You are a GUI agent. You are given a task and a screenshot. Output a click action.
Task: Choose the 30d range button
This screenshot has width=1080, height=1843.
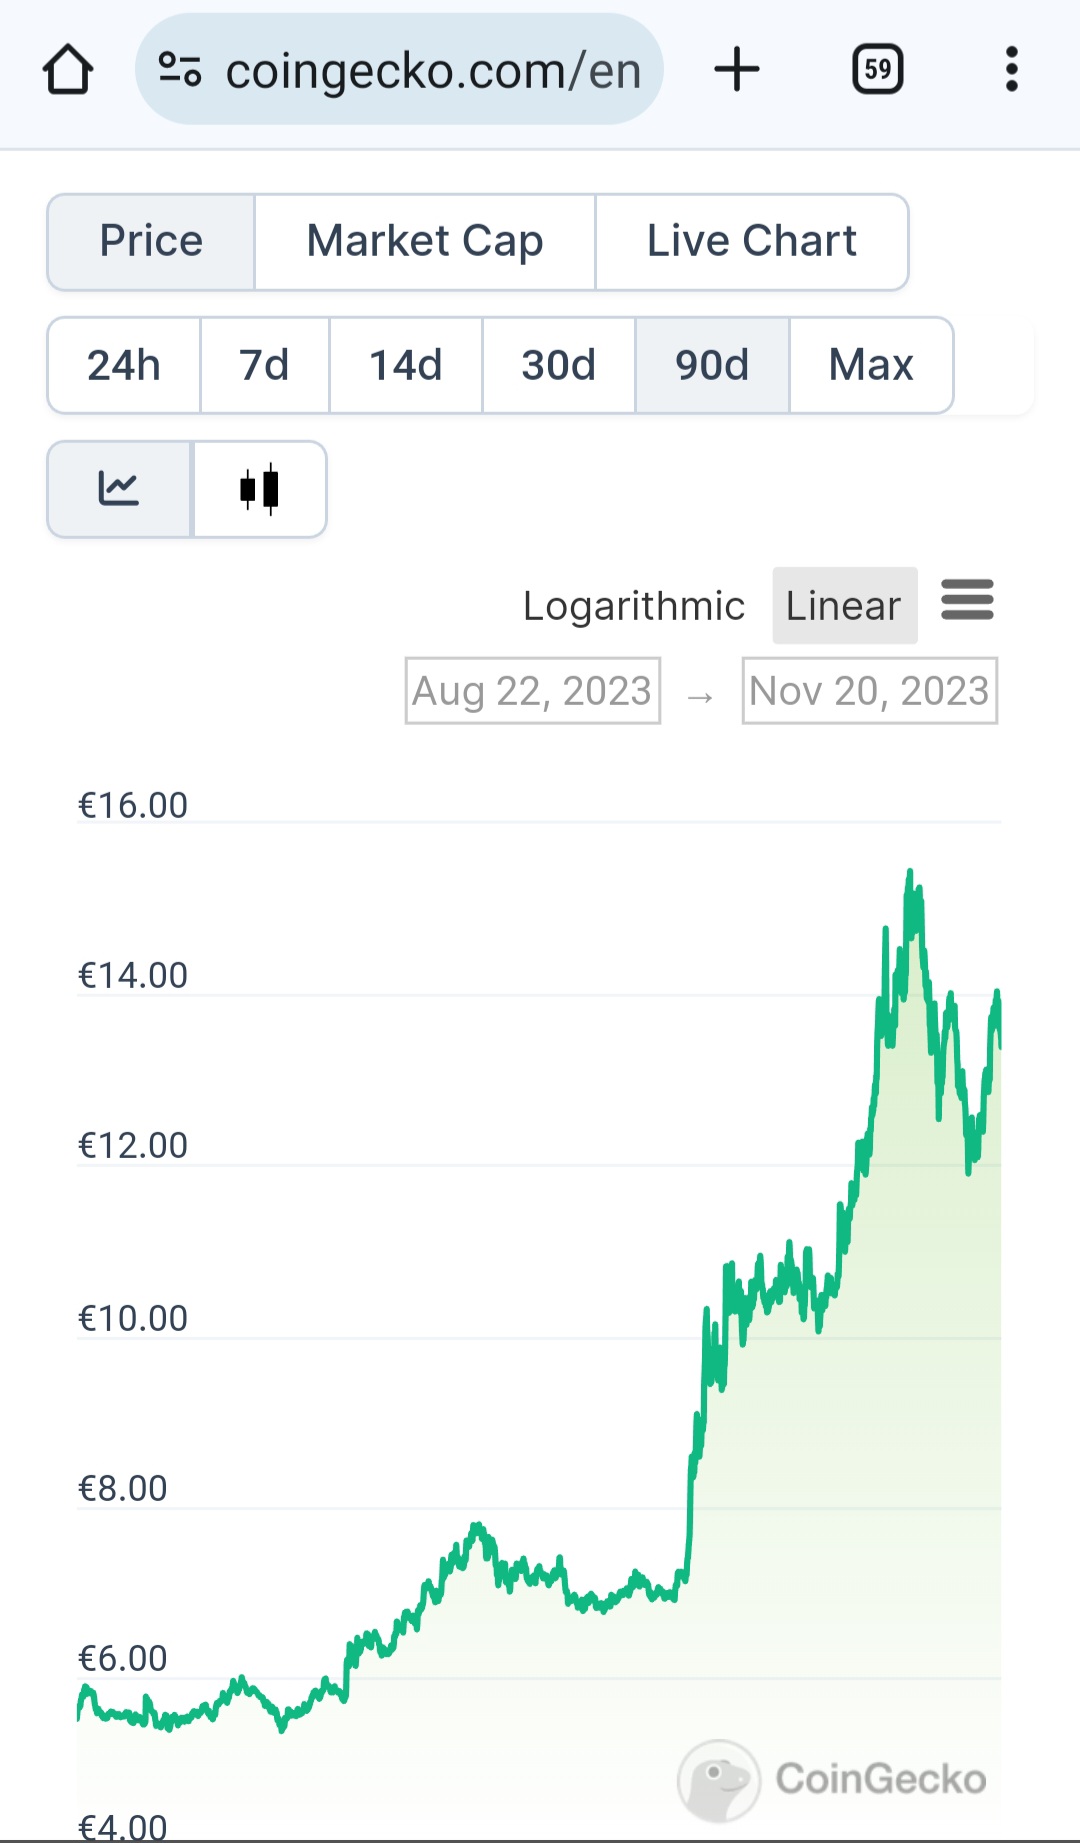pyautogui.click(x=558, y=365)
